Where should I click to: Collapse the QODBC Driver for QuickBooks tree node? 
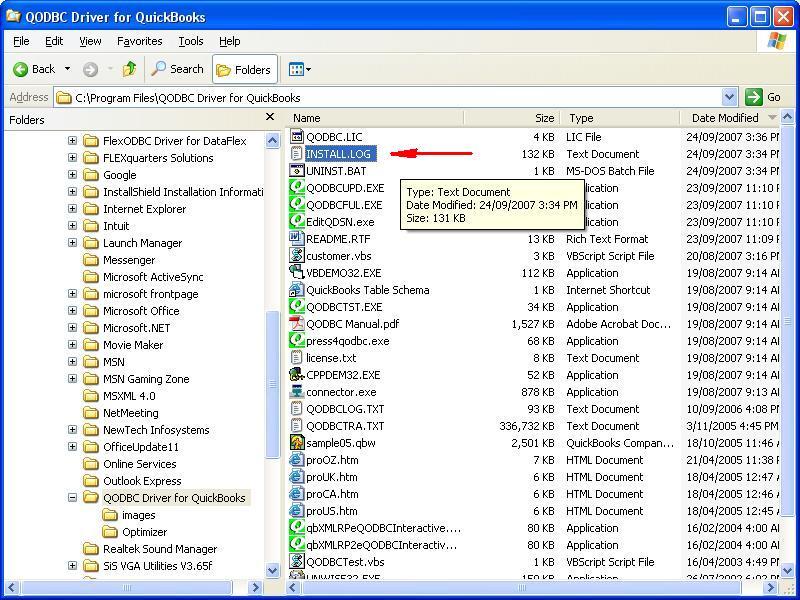click(73, 498)
